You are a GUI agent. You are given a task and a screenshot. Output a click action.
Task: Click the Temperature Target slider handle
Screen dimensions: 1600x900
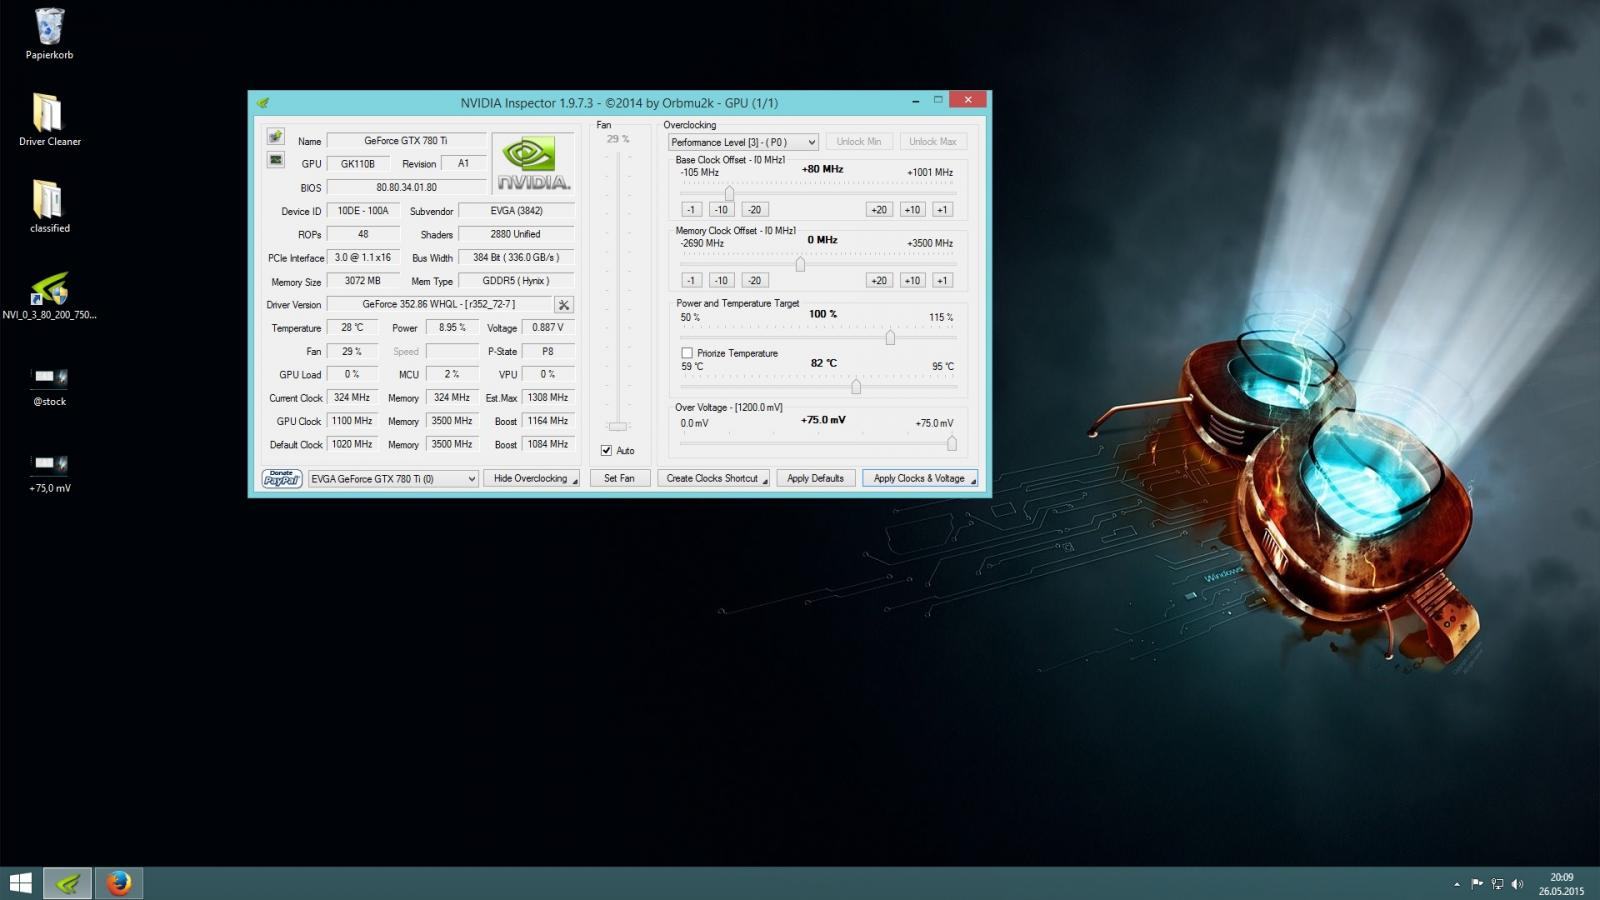pos(856,386)
